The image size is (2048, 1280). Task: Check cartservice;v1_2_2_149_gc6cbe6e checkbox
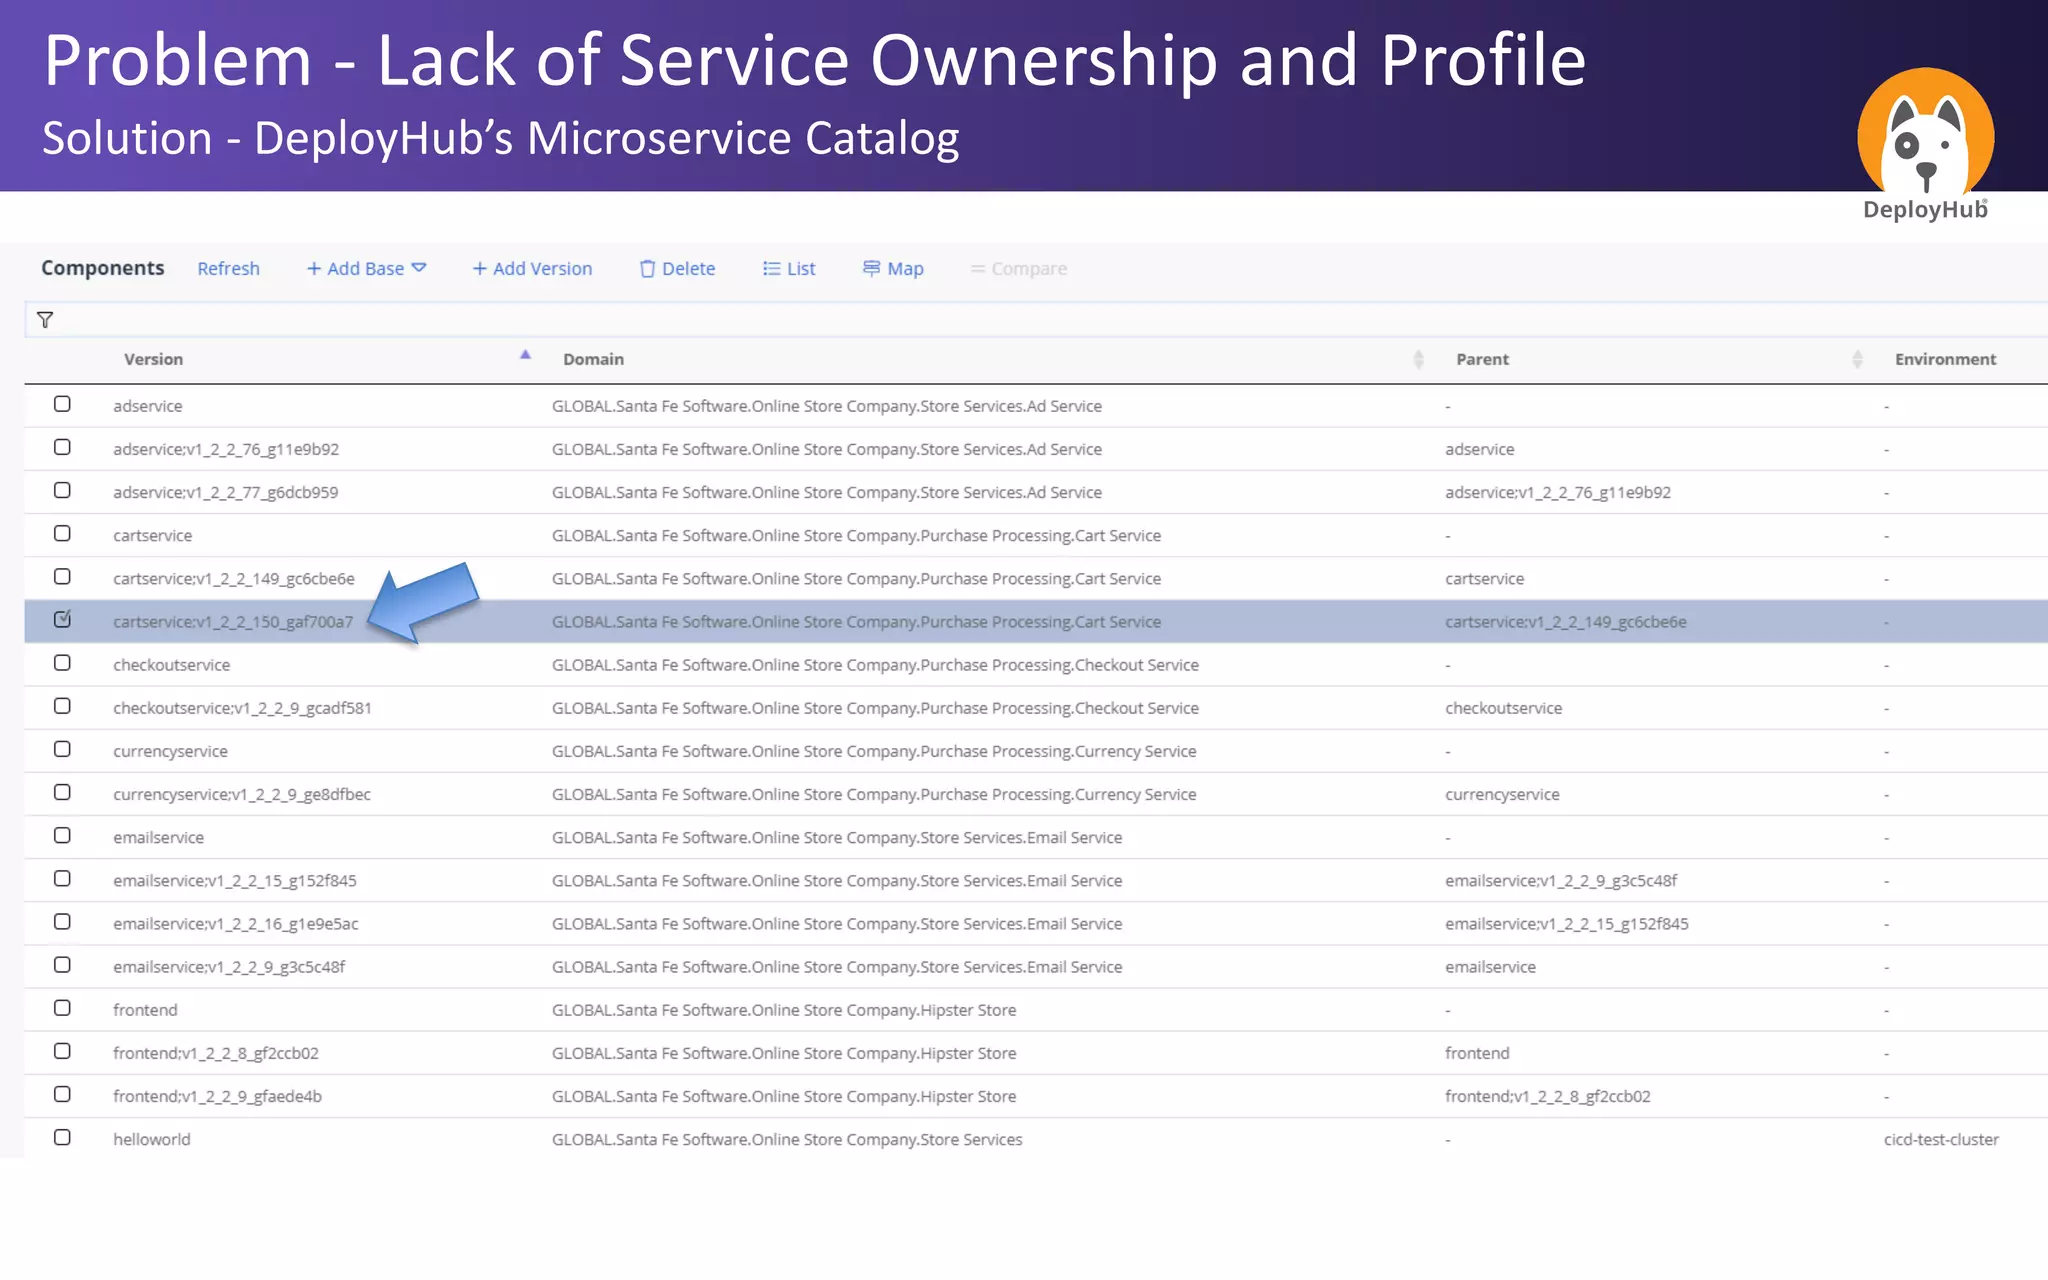click(x=62, y=576)
